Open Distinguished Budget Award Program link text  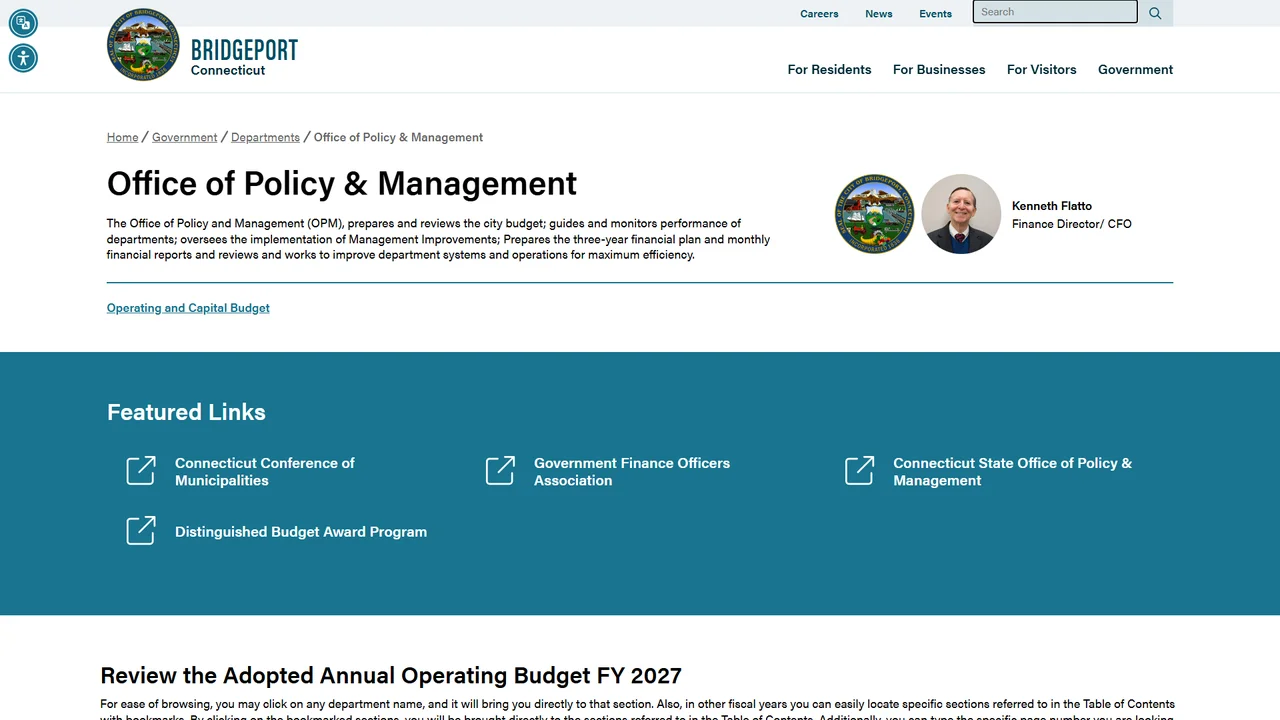pos(301,532)
